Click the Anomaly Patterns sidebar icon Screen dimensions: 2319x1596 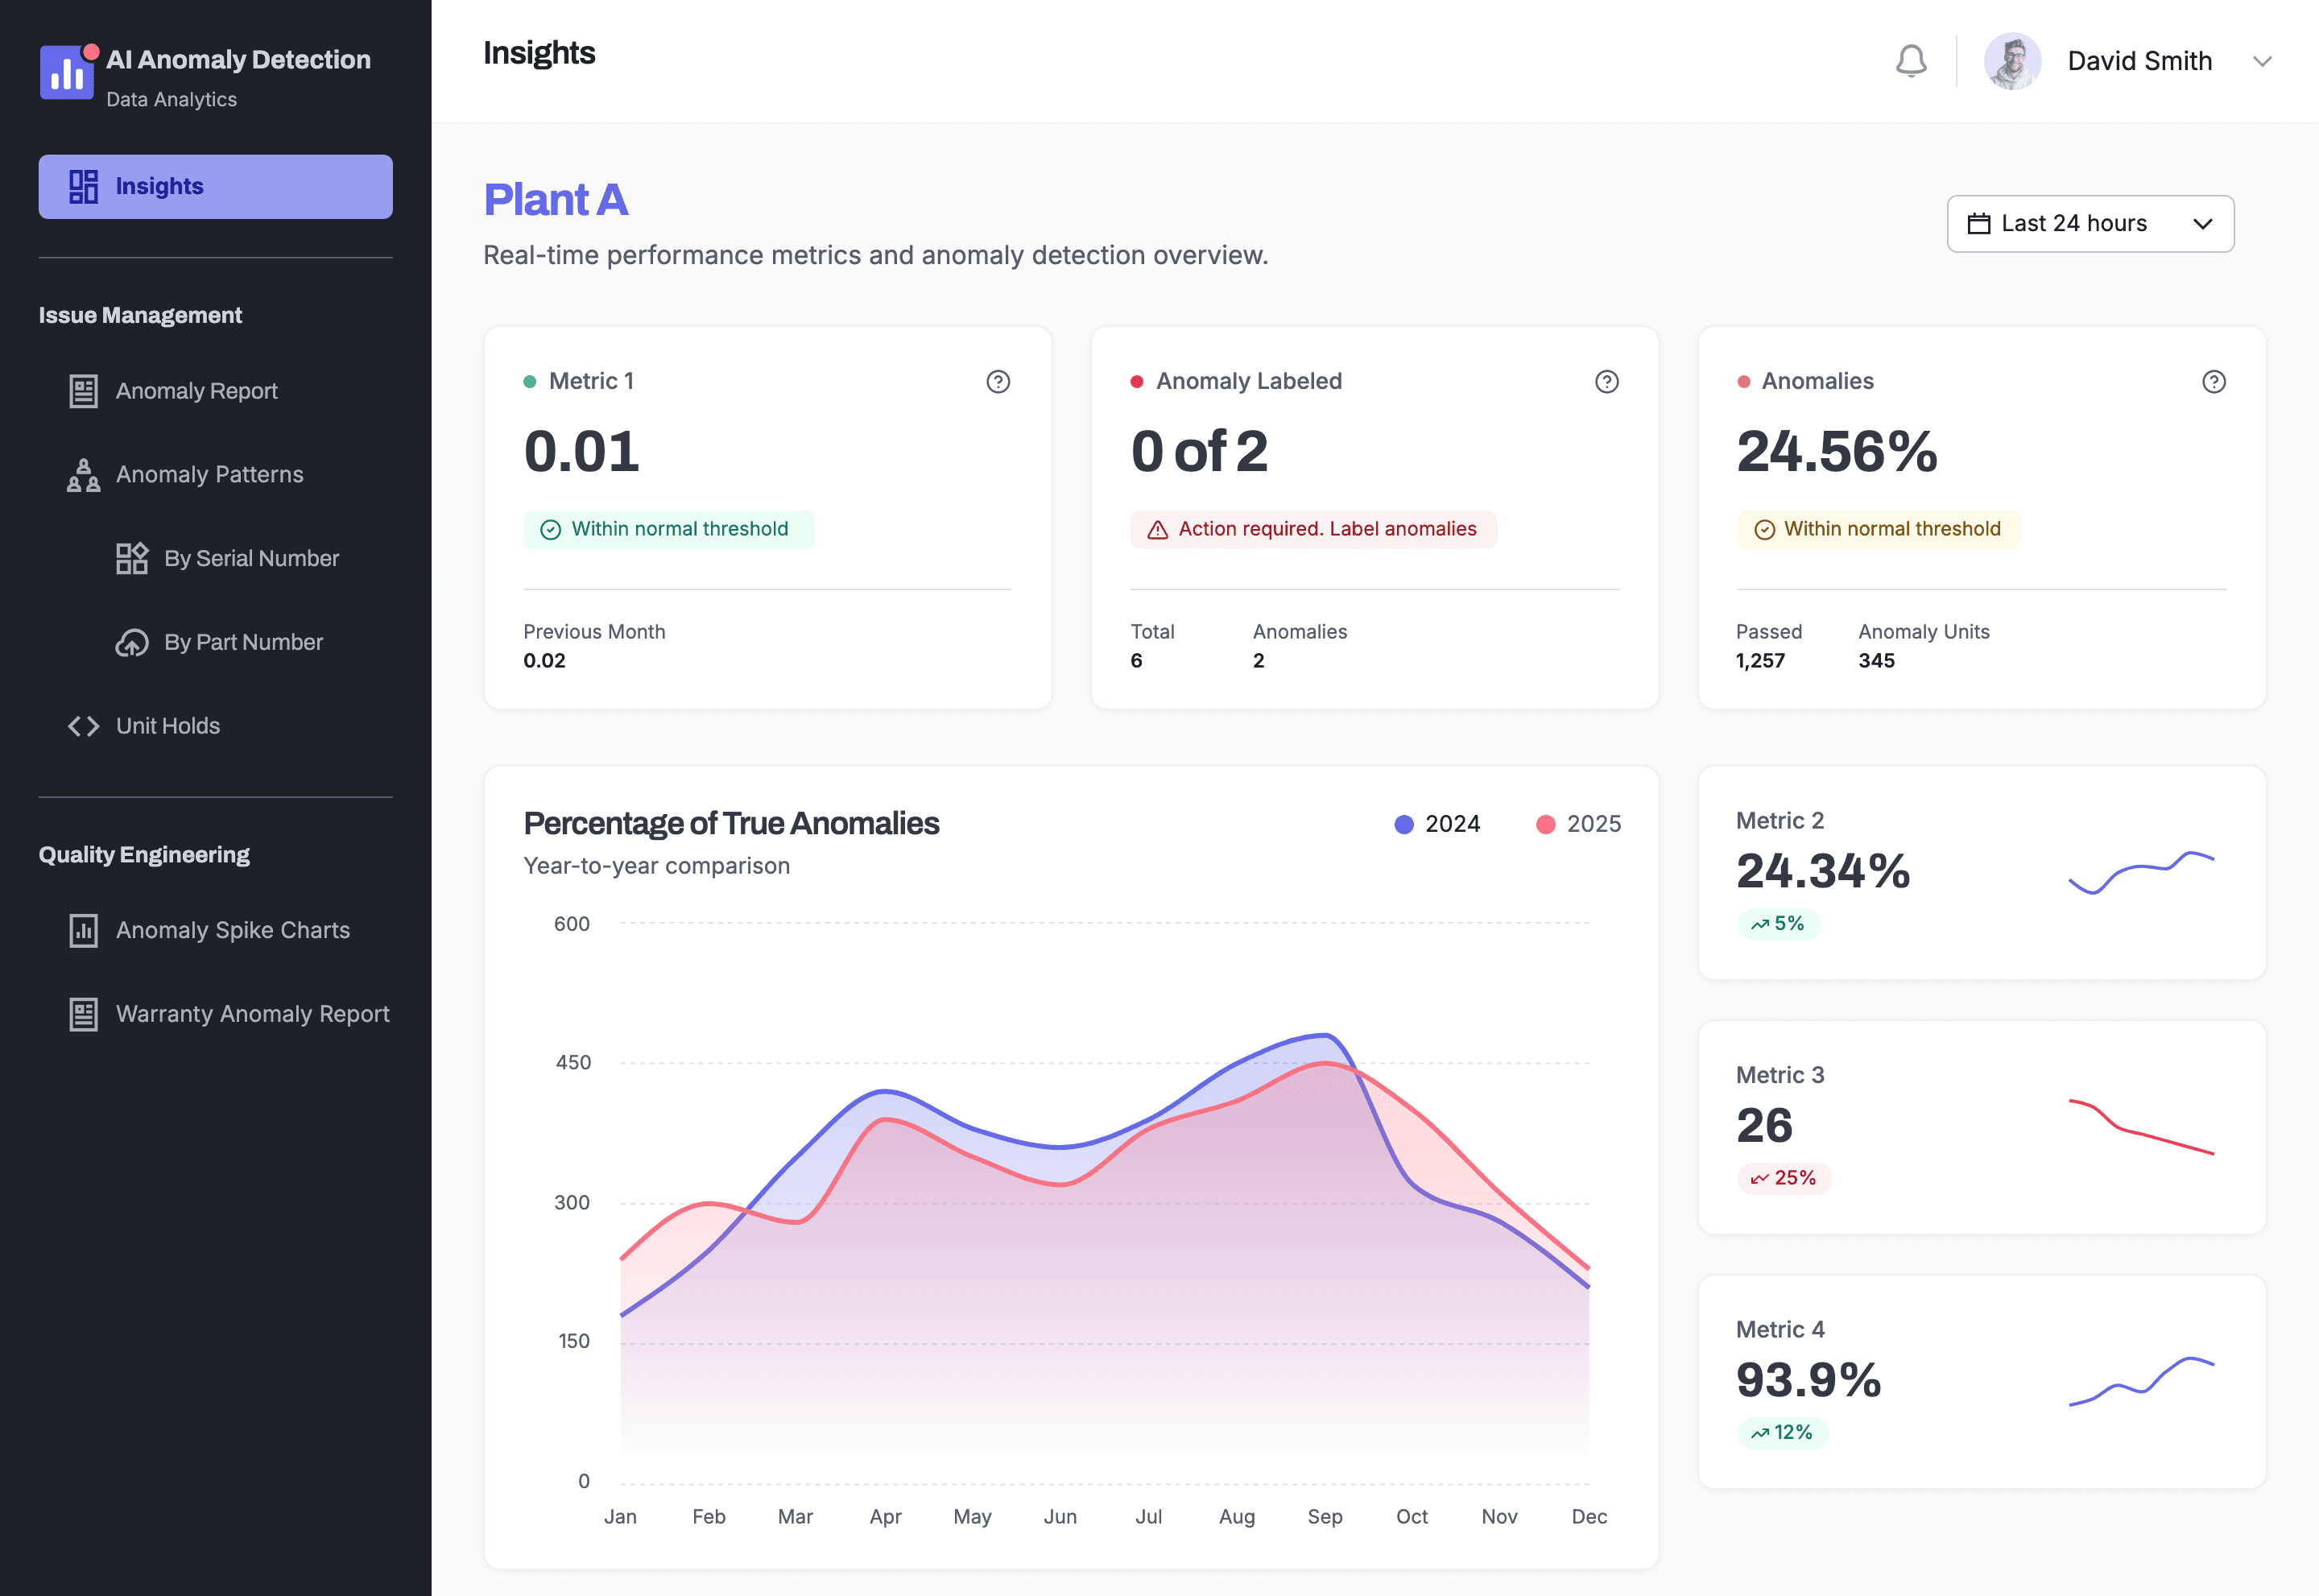(x=83, y=475)
